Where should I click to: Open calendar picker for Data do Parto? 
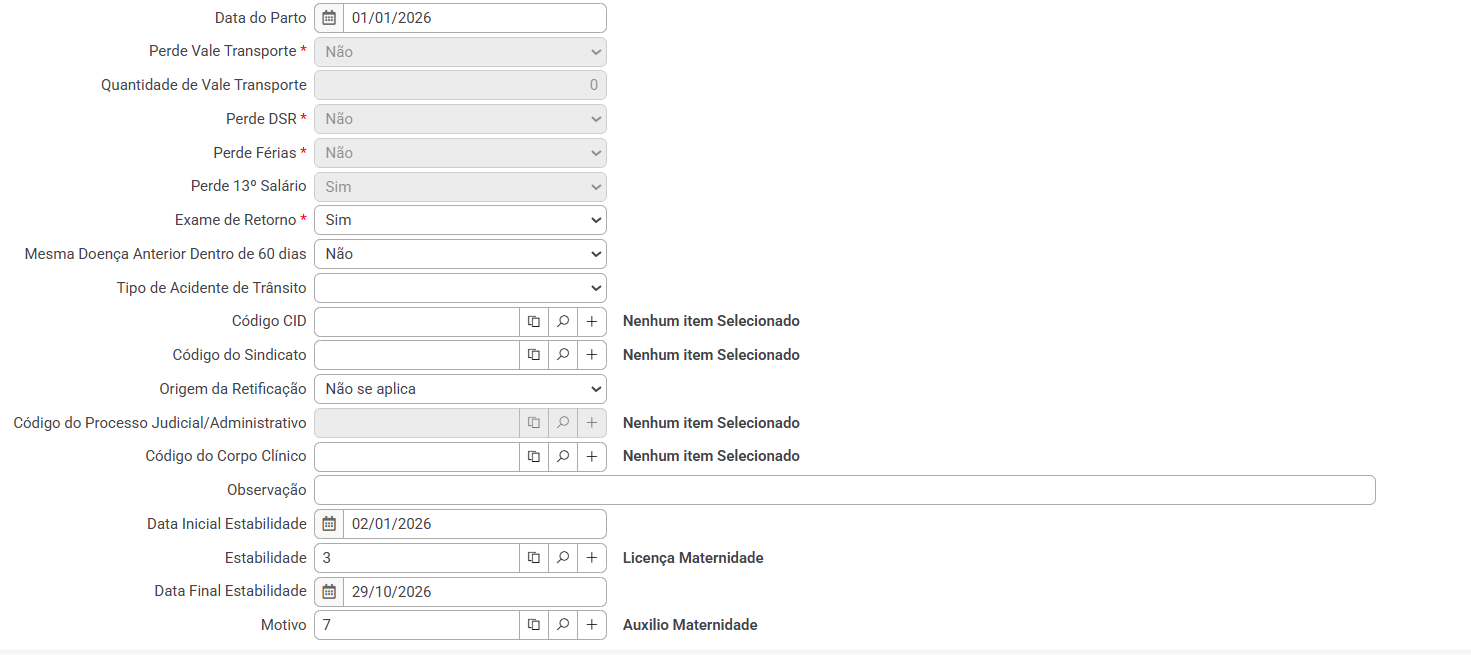pos(329,18)
